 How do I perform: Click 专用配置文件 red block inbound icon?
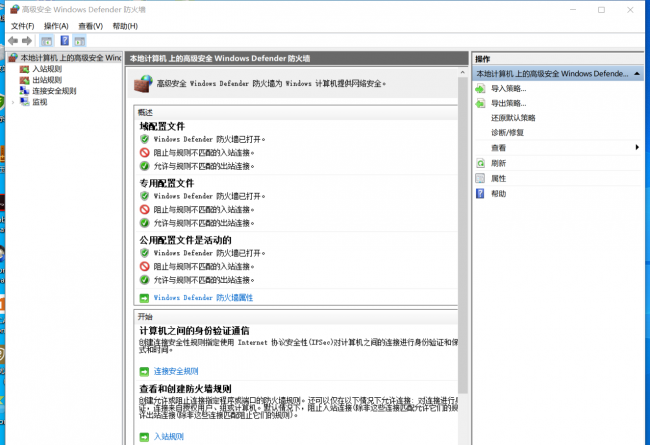tap(144, 209)
